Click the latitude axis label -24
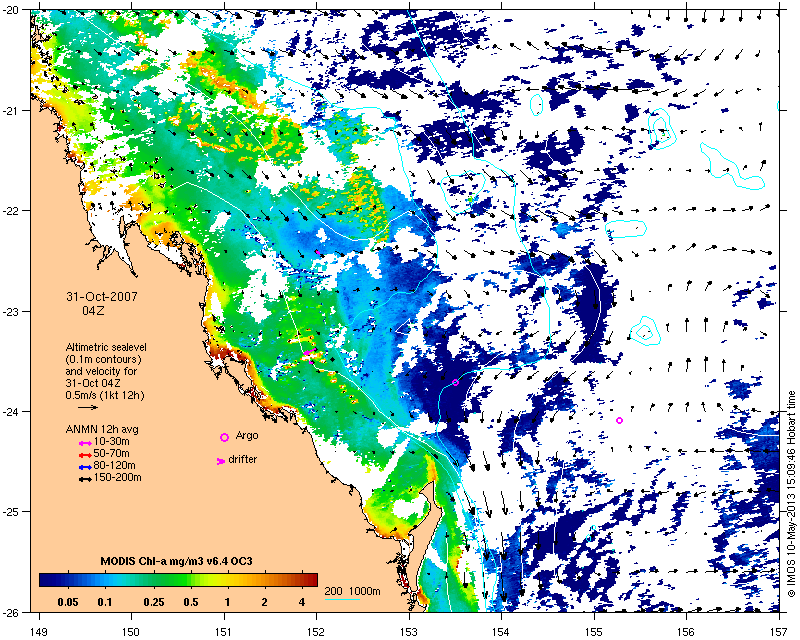Image resolution: width=800 pixels, height=640 pixels. coord(11,412)
